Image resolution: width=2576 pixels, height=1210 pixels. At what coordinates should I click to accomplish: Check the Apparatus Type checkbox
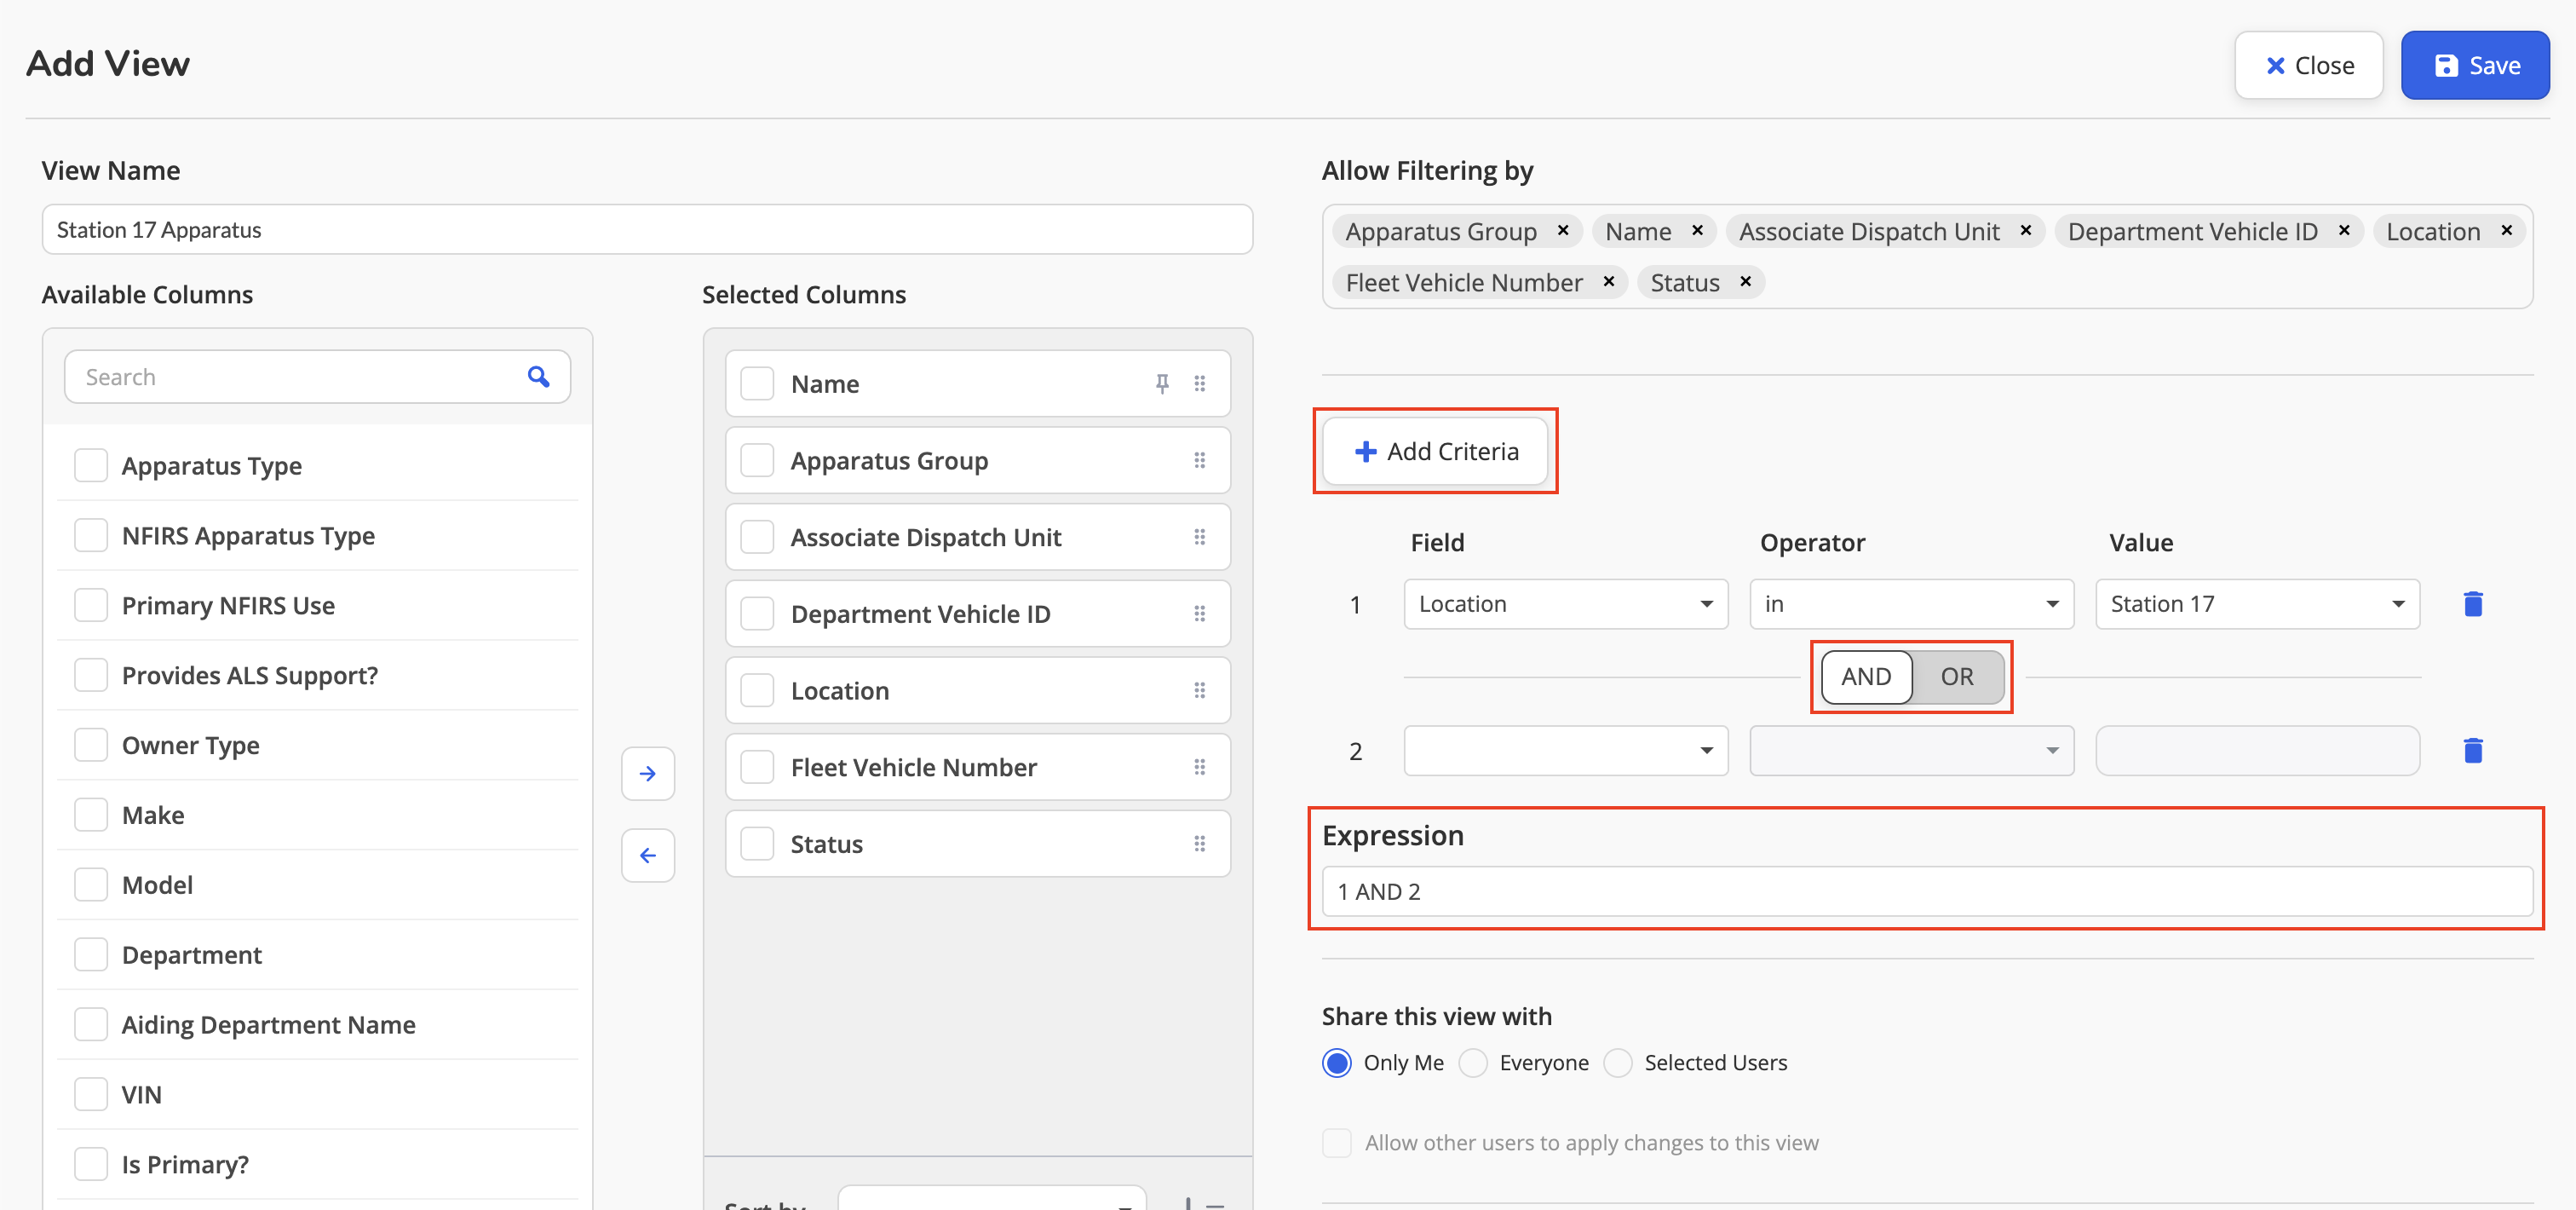click(91, 466)
